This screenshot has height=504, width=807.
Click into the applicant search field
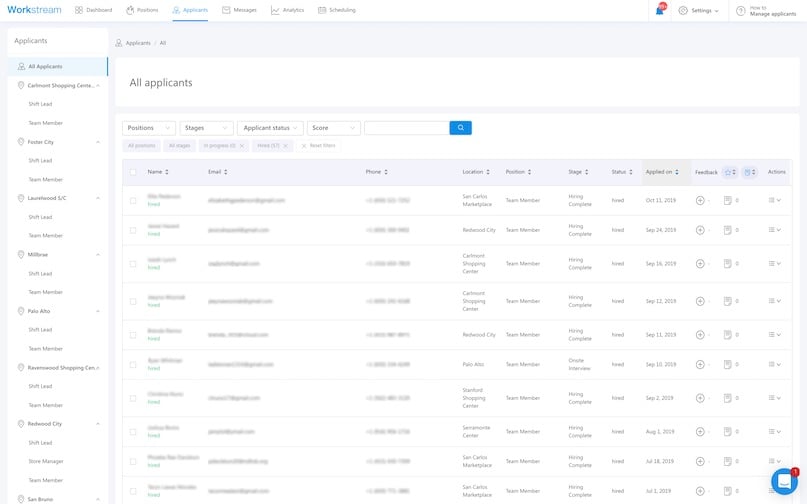point(406,128)
